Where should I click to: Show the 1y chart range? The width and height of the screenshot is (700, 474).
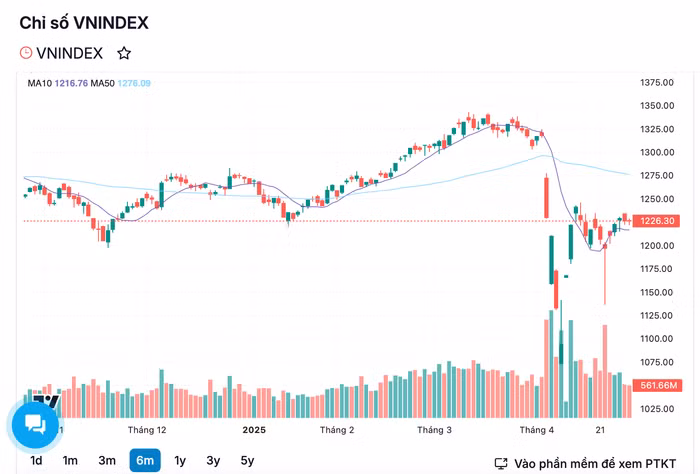[180, 461]
